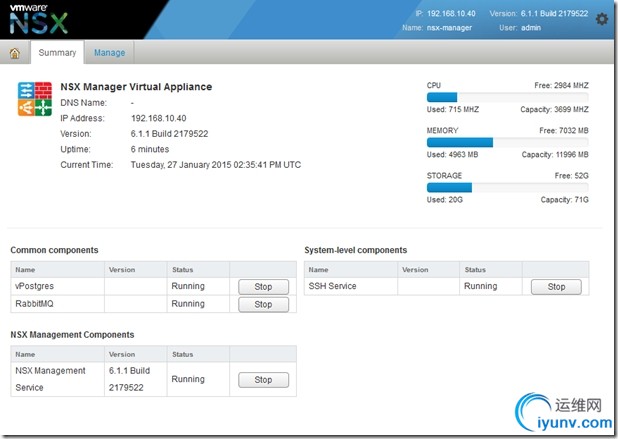Open the Manage tab

point(110,52)
